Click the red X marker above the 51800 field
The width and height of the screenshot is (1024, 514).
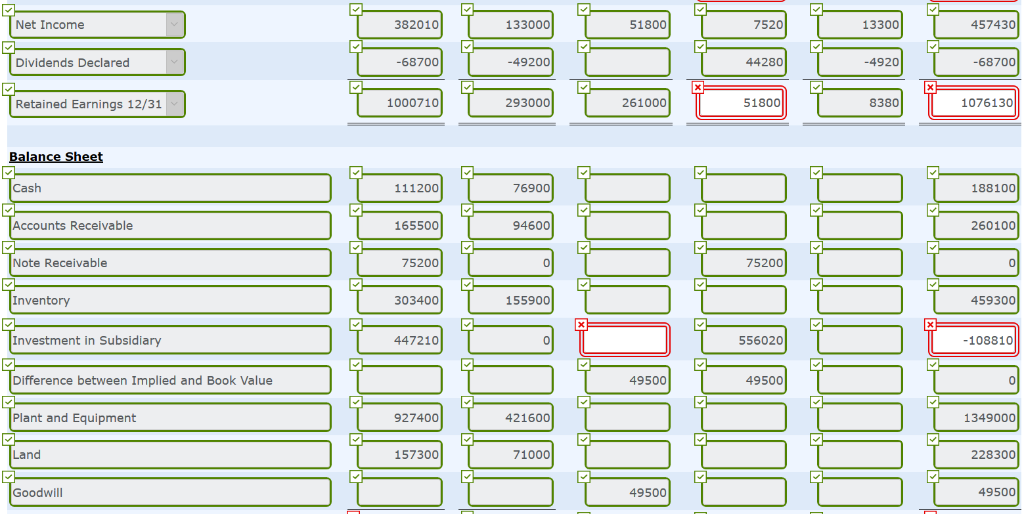(x=698, y=88)
